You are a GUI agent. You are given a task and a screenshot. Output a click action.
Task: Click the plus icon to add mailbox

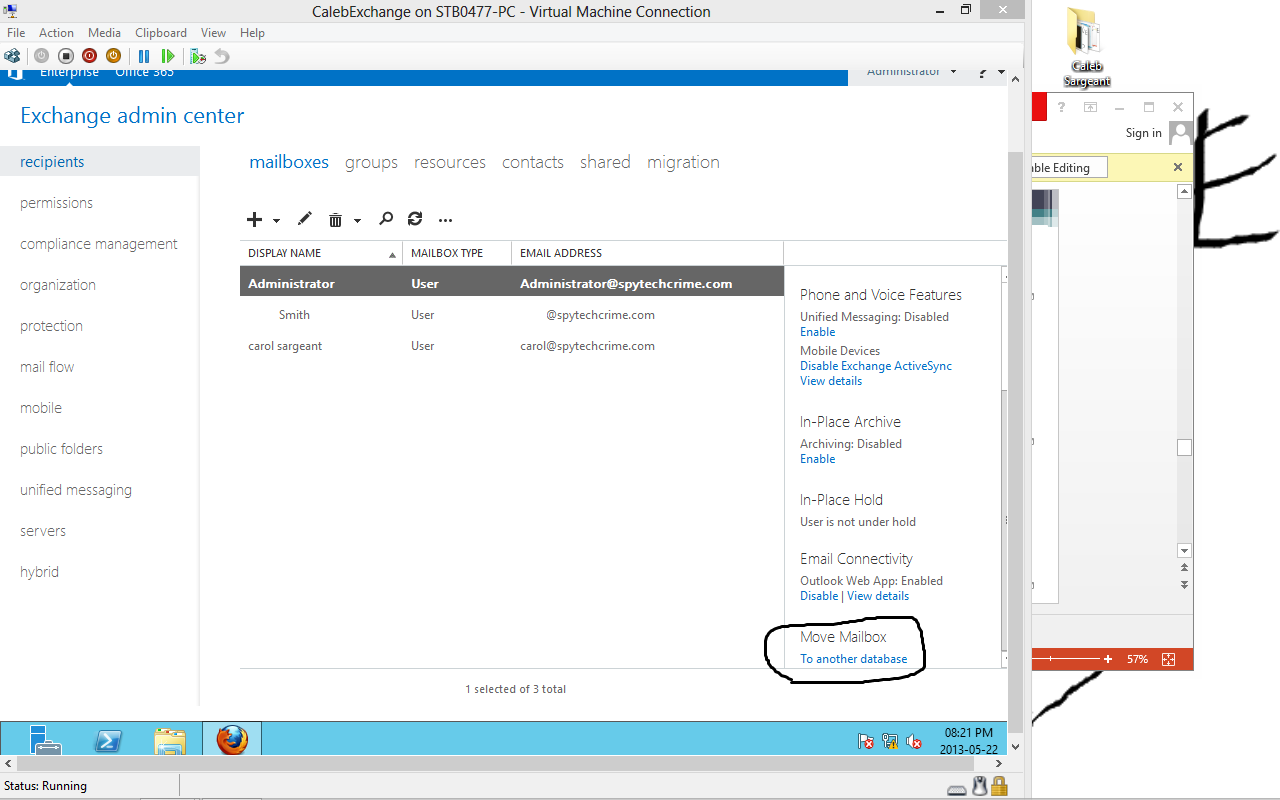254,220
